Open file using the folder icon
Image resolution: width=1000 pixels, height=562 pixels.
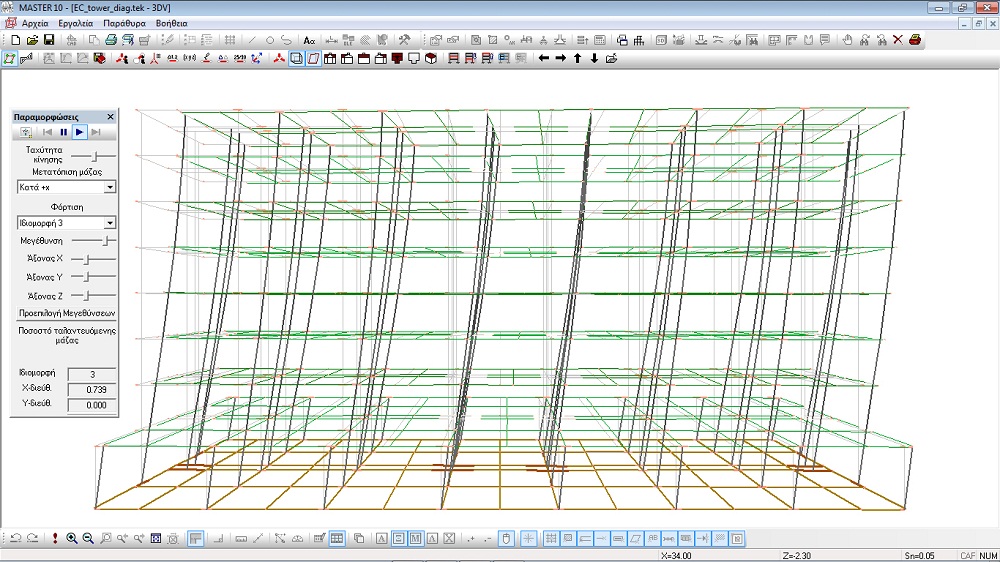[x=32, y=40]
